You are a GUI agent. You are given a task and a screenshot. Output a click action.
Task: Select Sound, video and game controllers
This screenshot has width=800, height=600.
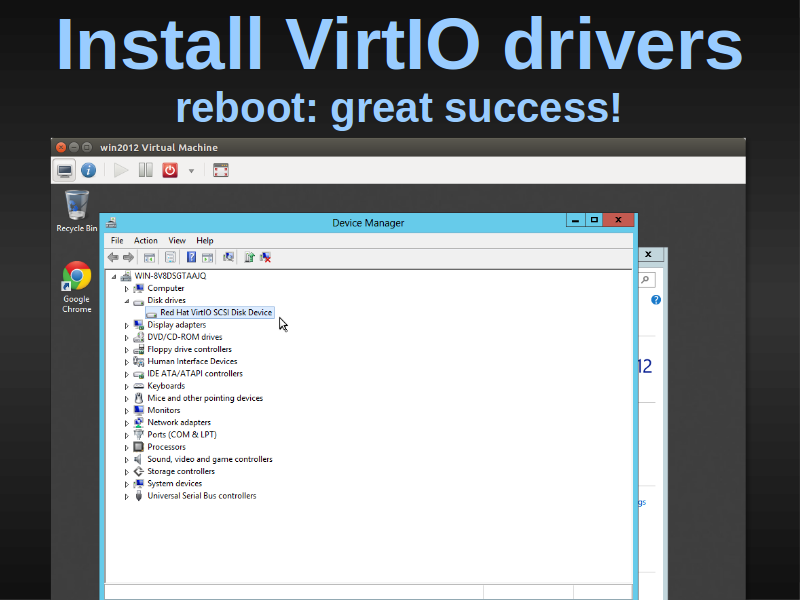tap(210, 459)
